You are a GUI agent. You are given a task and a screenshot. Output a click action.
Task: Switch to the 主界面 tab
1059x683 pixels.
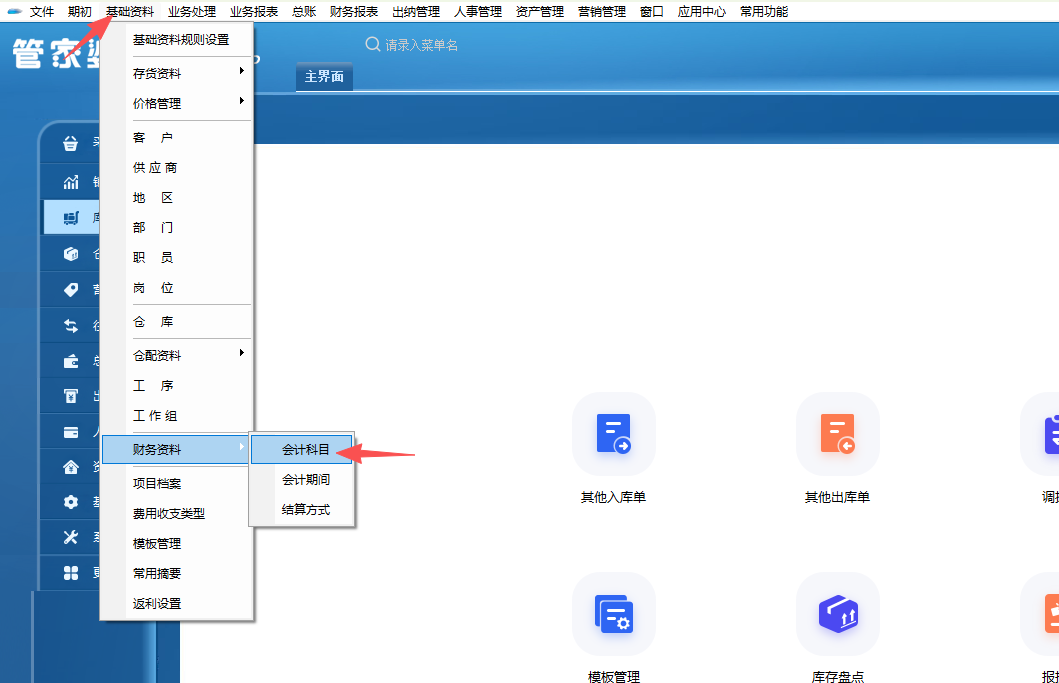[324, 77]
